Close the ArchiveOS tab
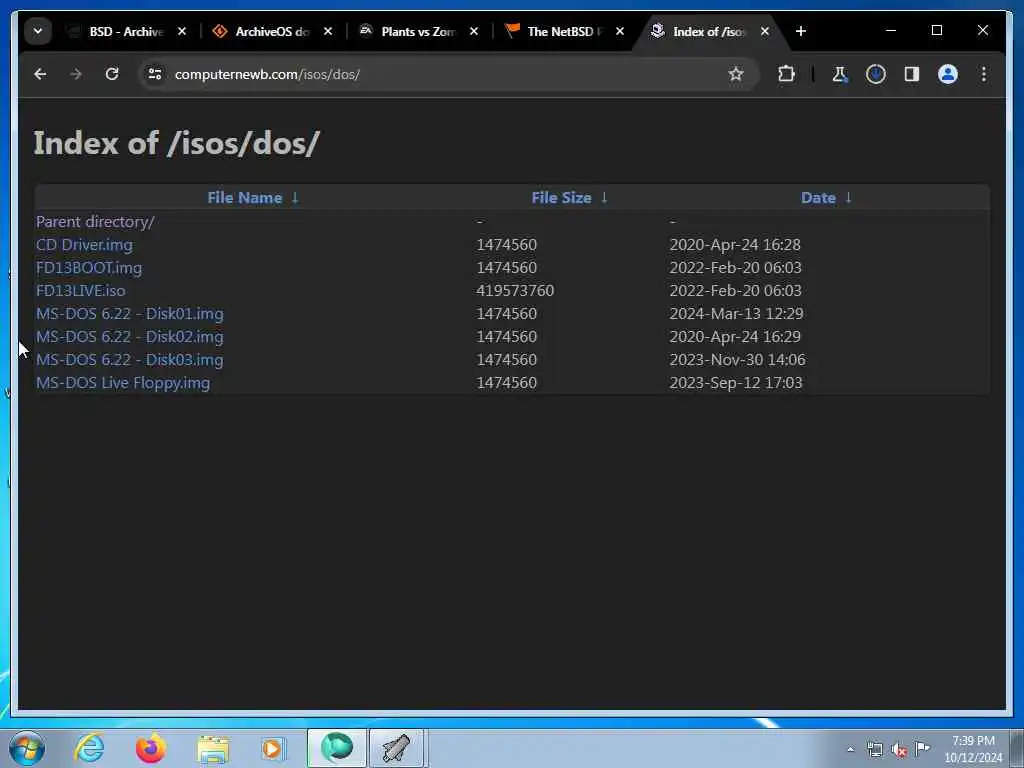Viewport: 1024px width, 768px height. 328,31
